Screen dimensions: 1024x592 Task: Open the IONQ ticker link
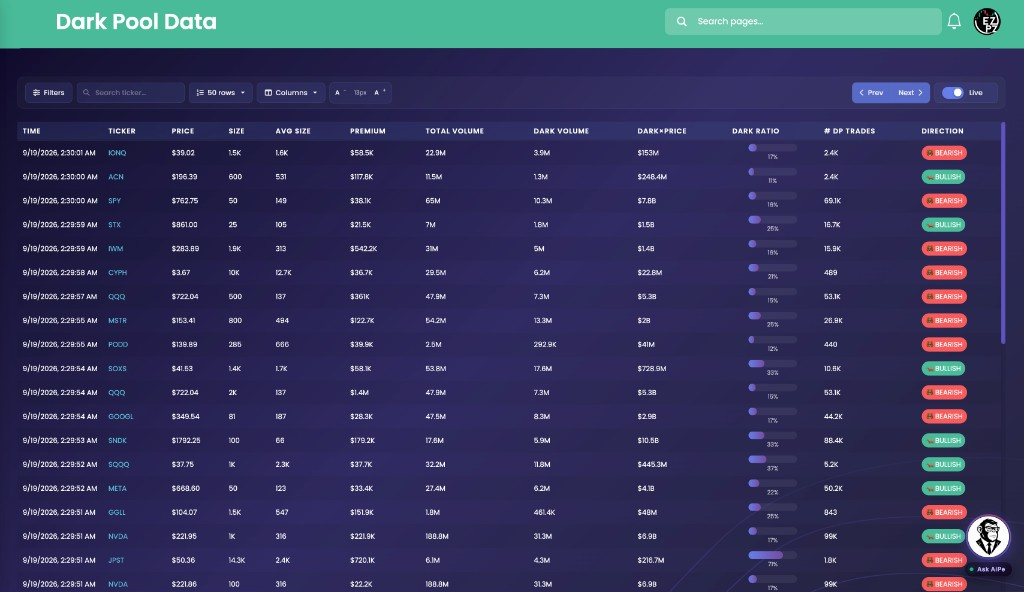pos(117,153)
